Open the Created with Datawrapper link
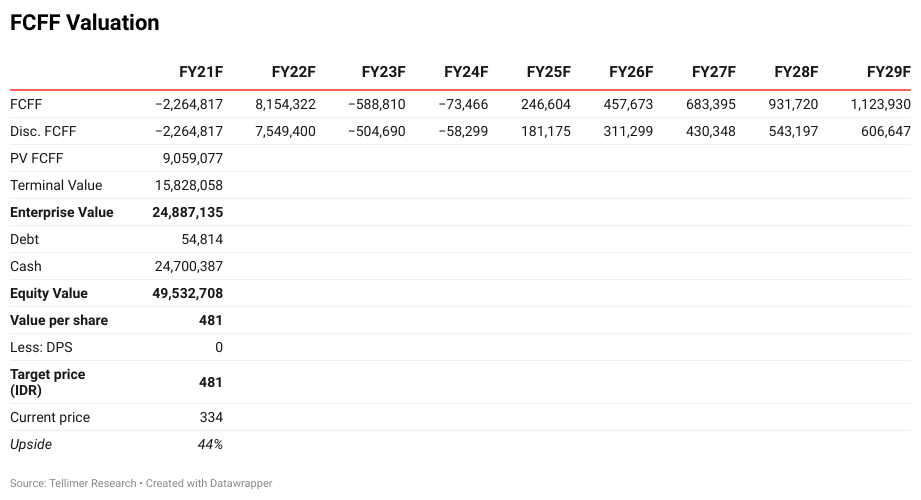This screenshot has height=500, width=921. tap(209, 484)
